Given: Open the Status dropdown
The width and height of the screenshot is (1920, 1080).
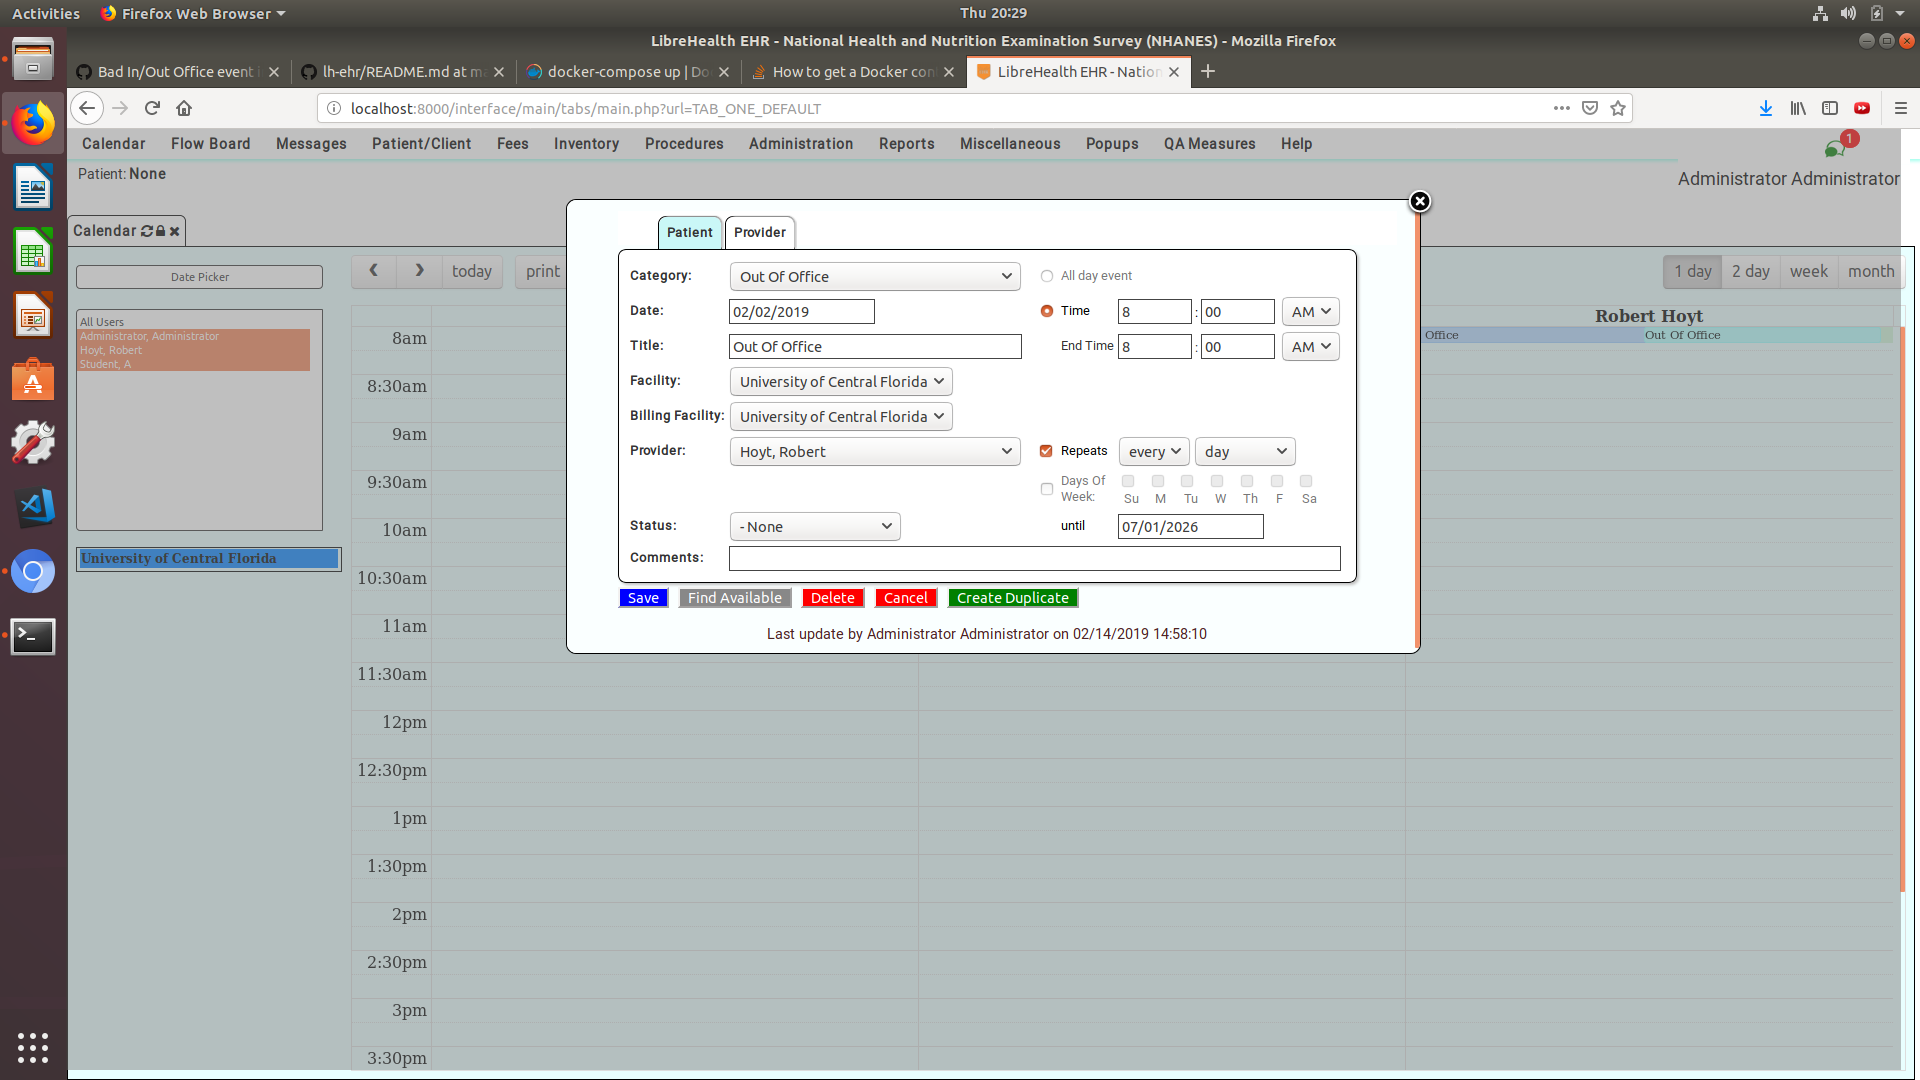Looking at the screenshot, I should point(815,527).
